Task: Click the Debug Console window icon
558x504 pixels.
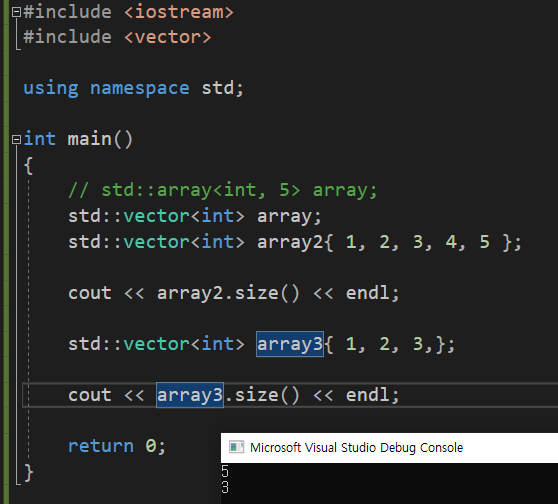Action: click(236, 447)
